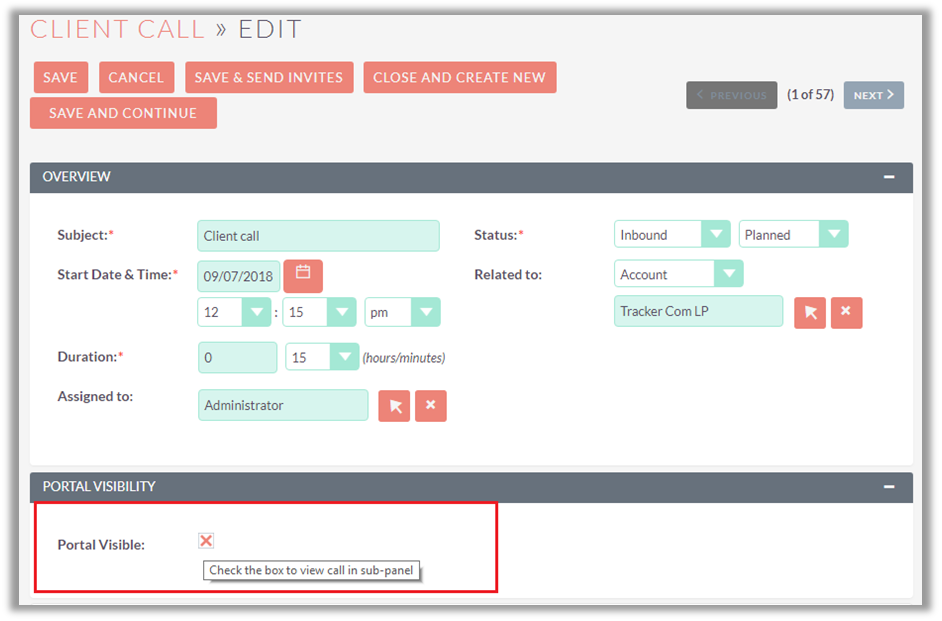Click the select arrow beside Administrator
Screen dimensions: 942x621
394,406
